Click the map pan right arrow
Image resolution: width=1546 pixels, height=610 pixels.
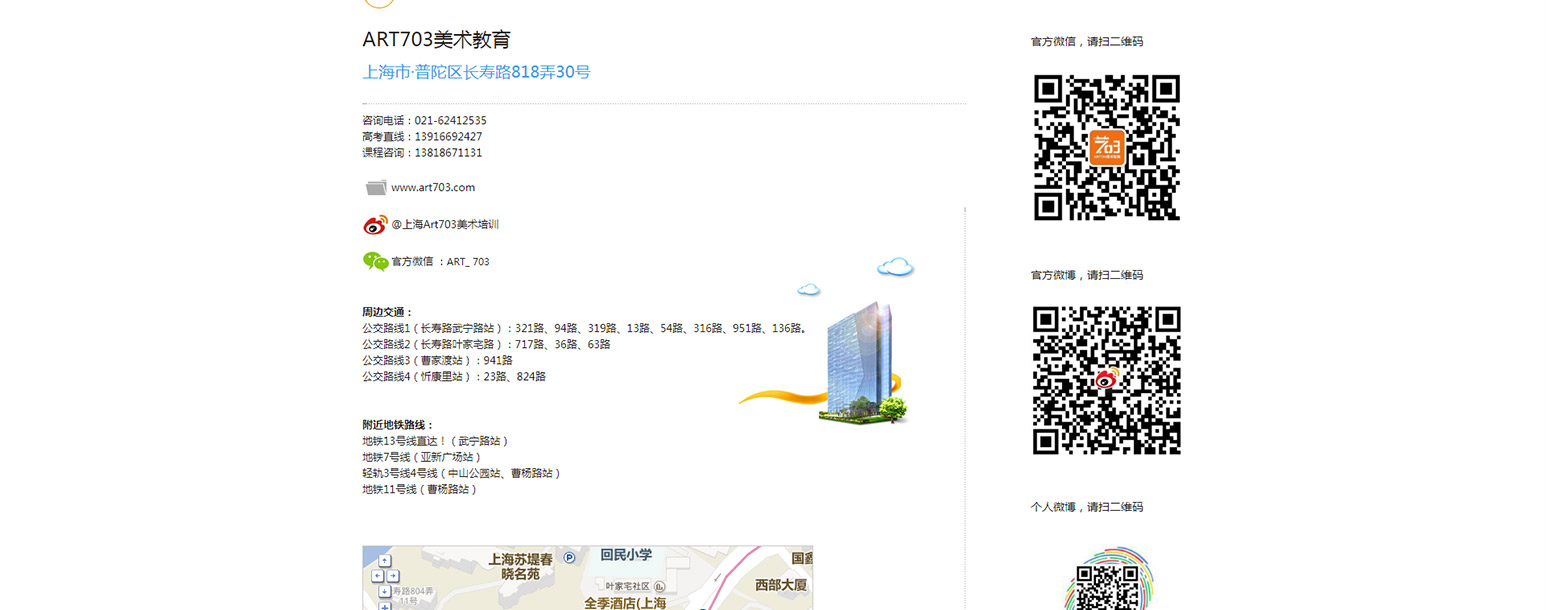point(393,576)
